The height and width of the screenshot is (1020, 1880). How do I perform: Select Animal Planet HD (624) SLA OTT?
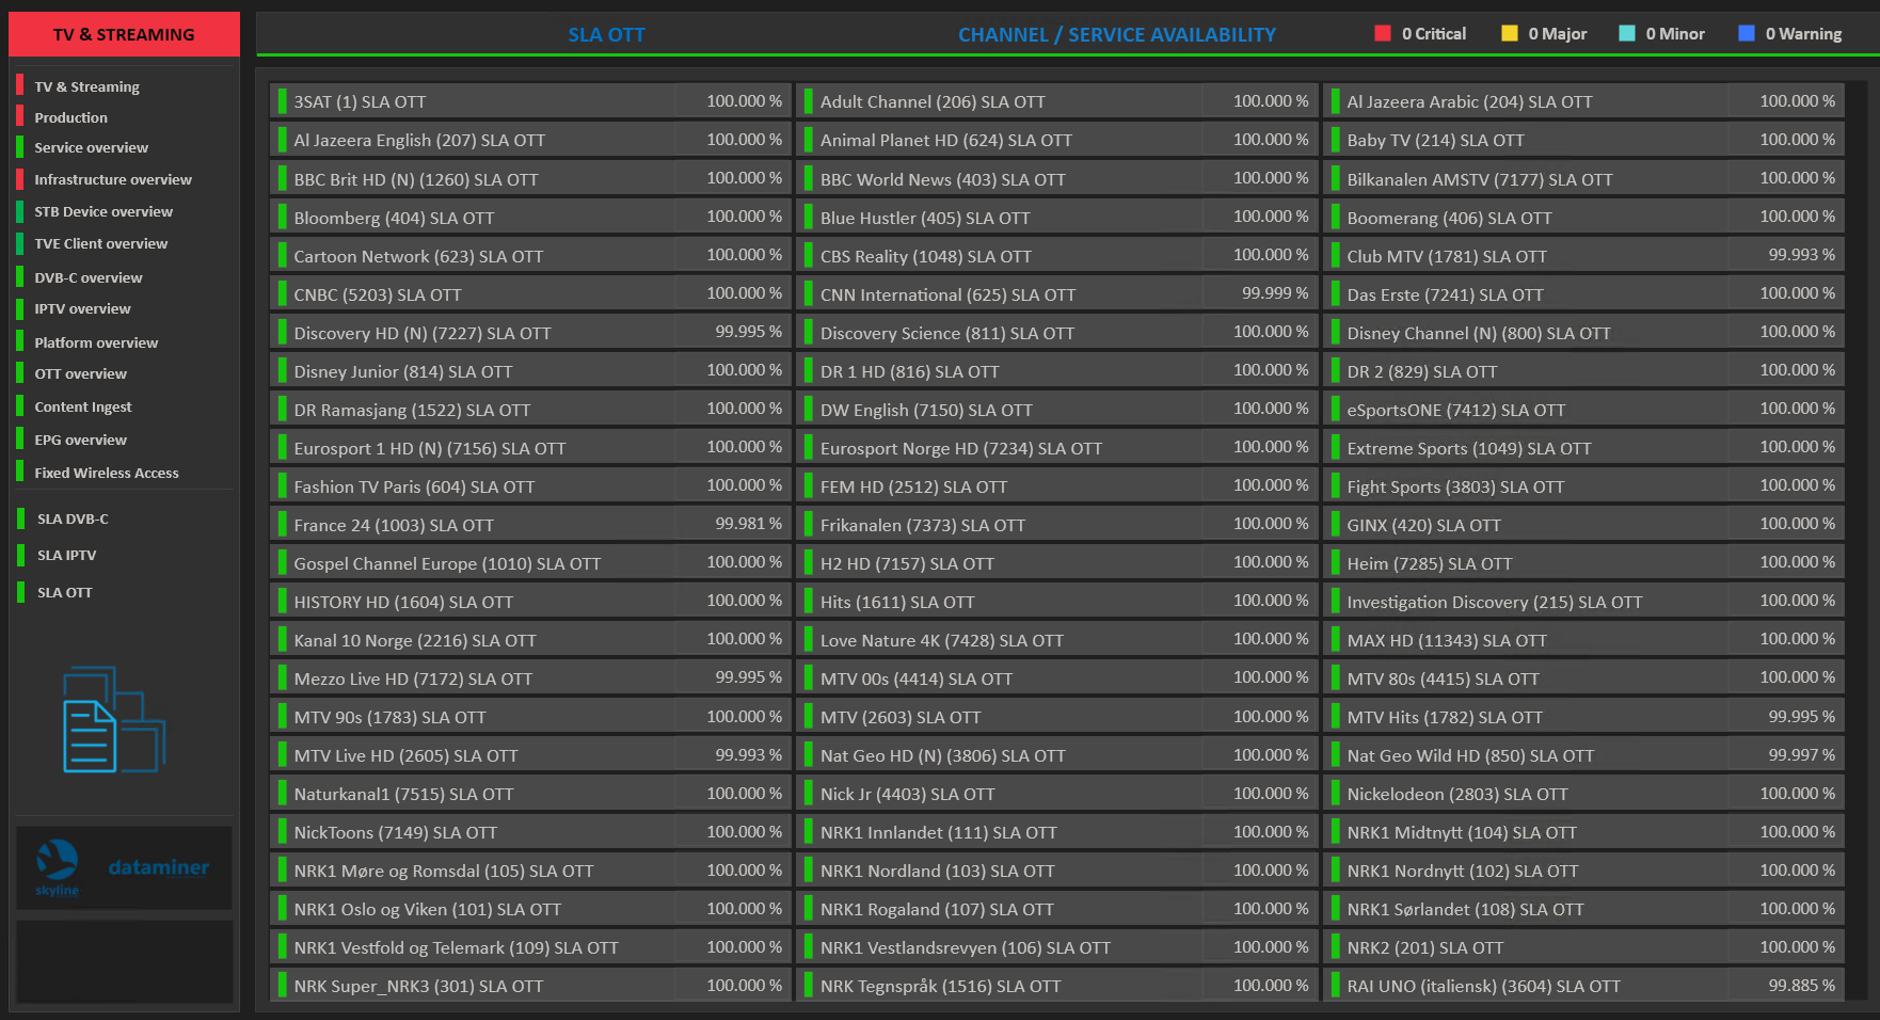pos(1057,140)
